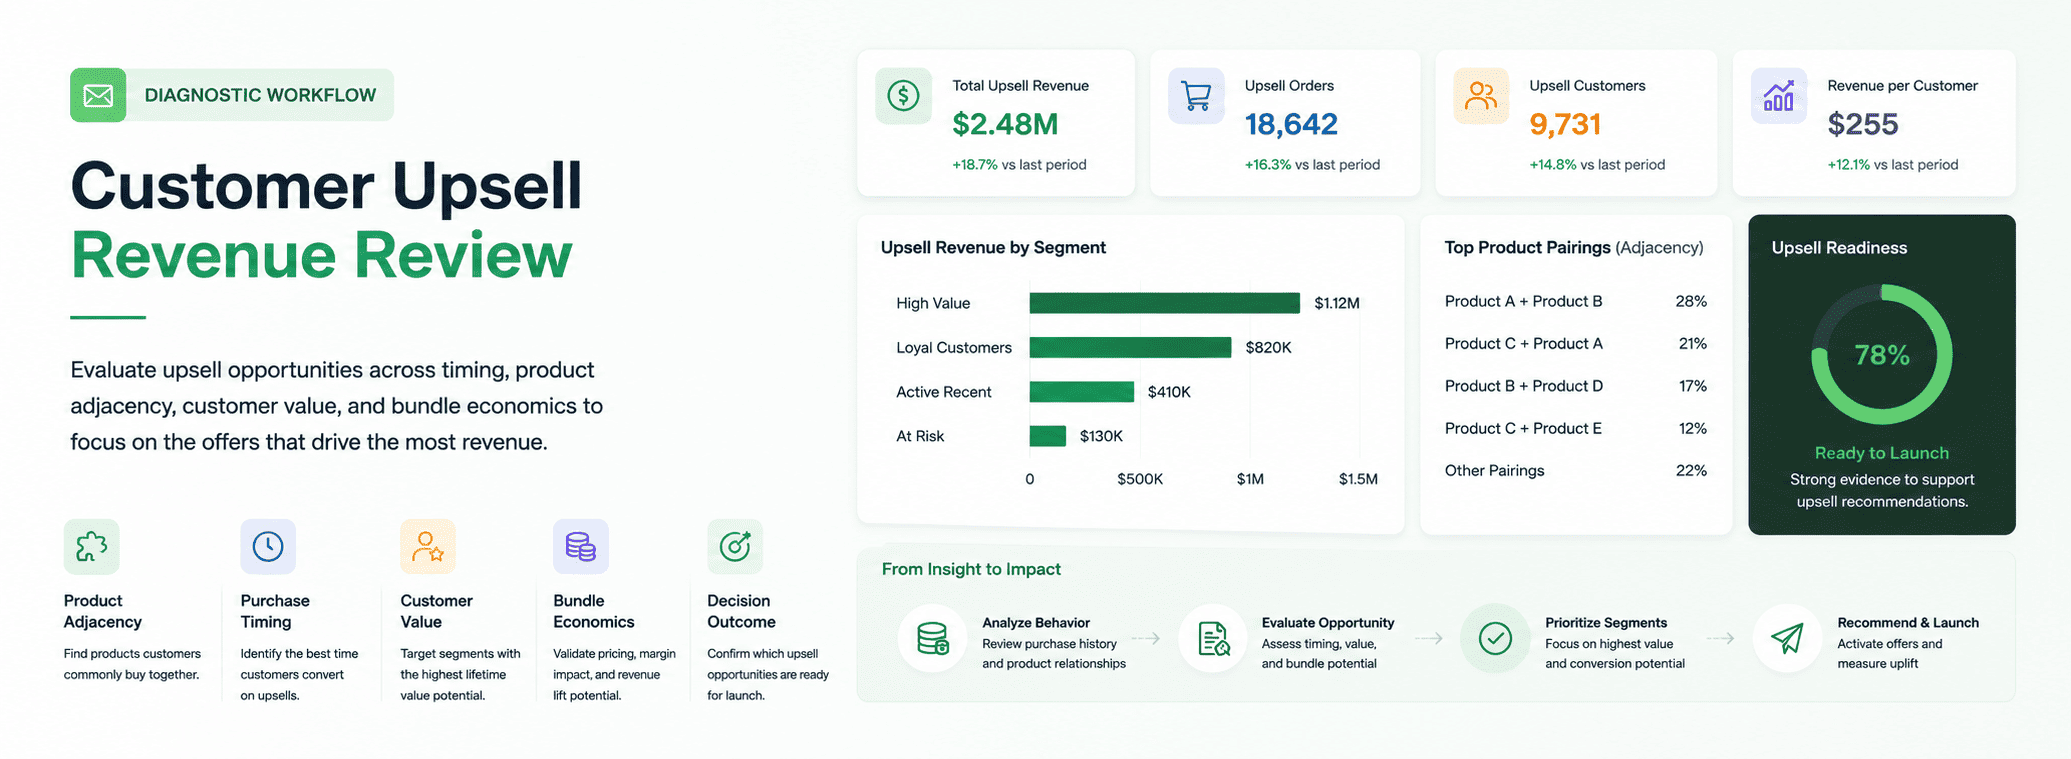Image resolution: width=2071 pixels, height=759 pixels.
Task: Click the $820K bar value label
Action: pos(1268,347)
